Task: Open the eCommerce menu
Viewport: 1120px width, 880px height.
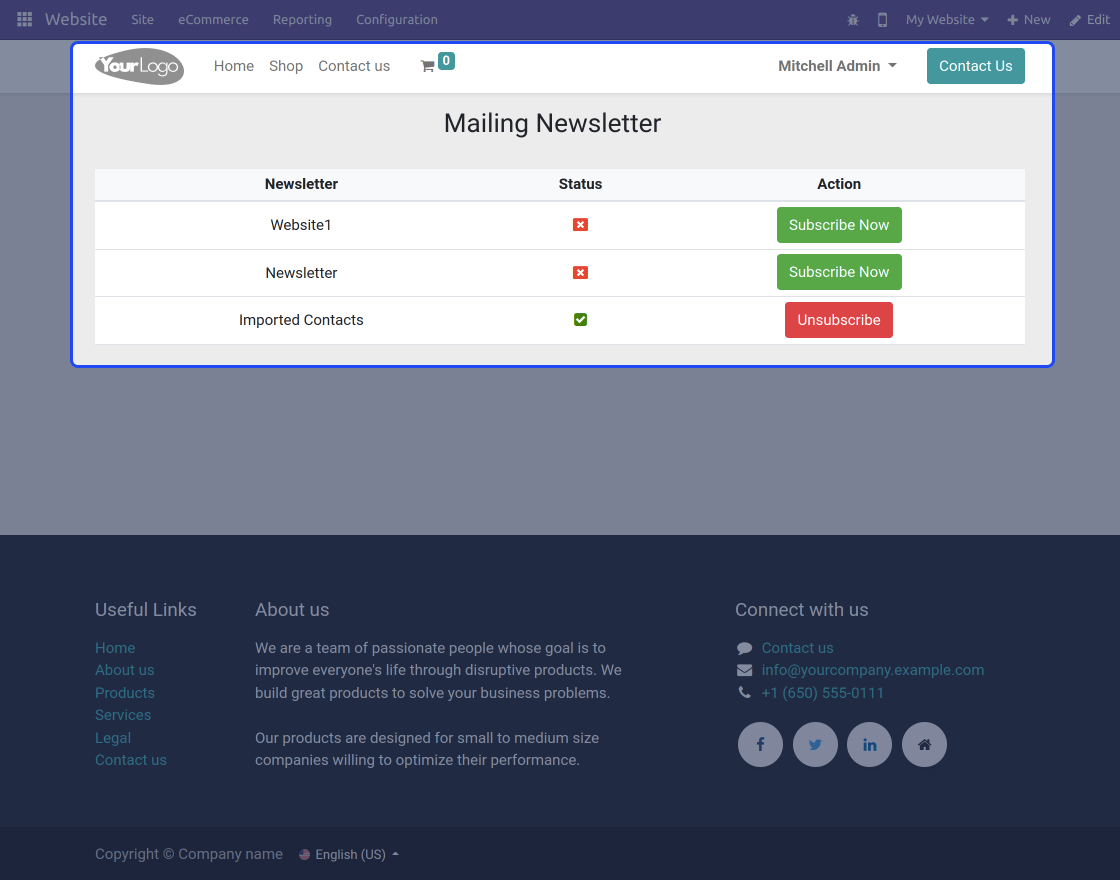Action: (213, 20)
